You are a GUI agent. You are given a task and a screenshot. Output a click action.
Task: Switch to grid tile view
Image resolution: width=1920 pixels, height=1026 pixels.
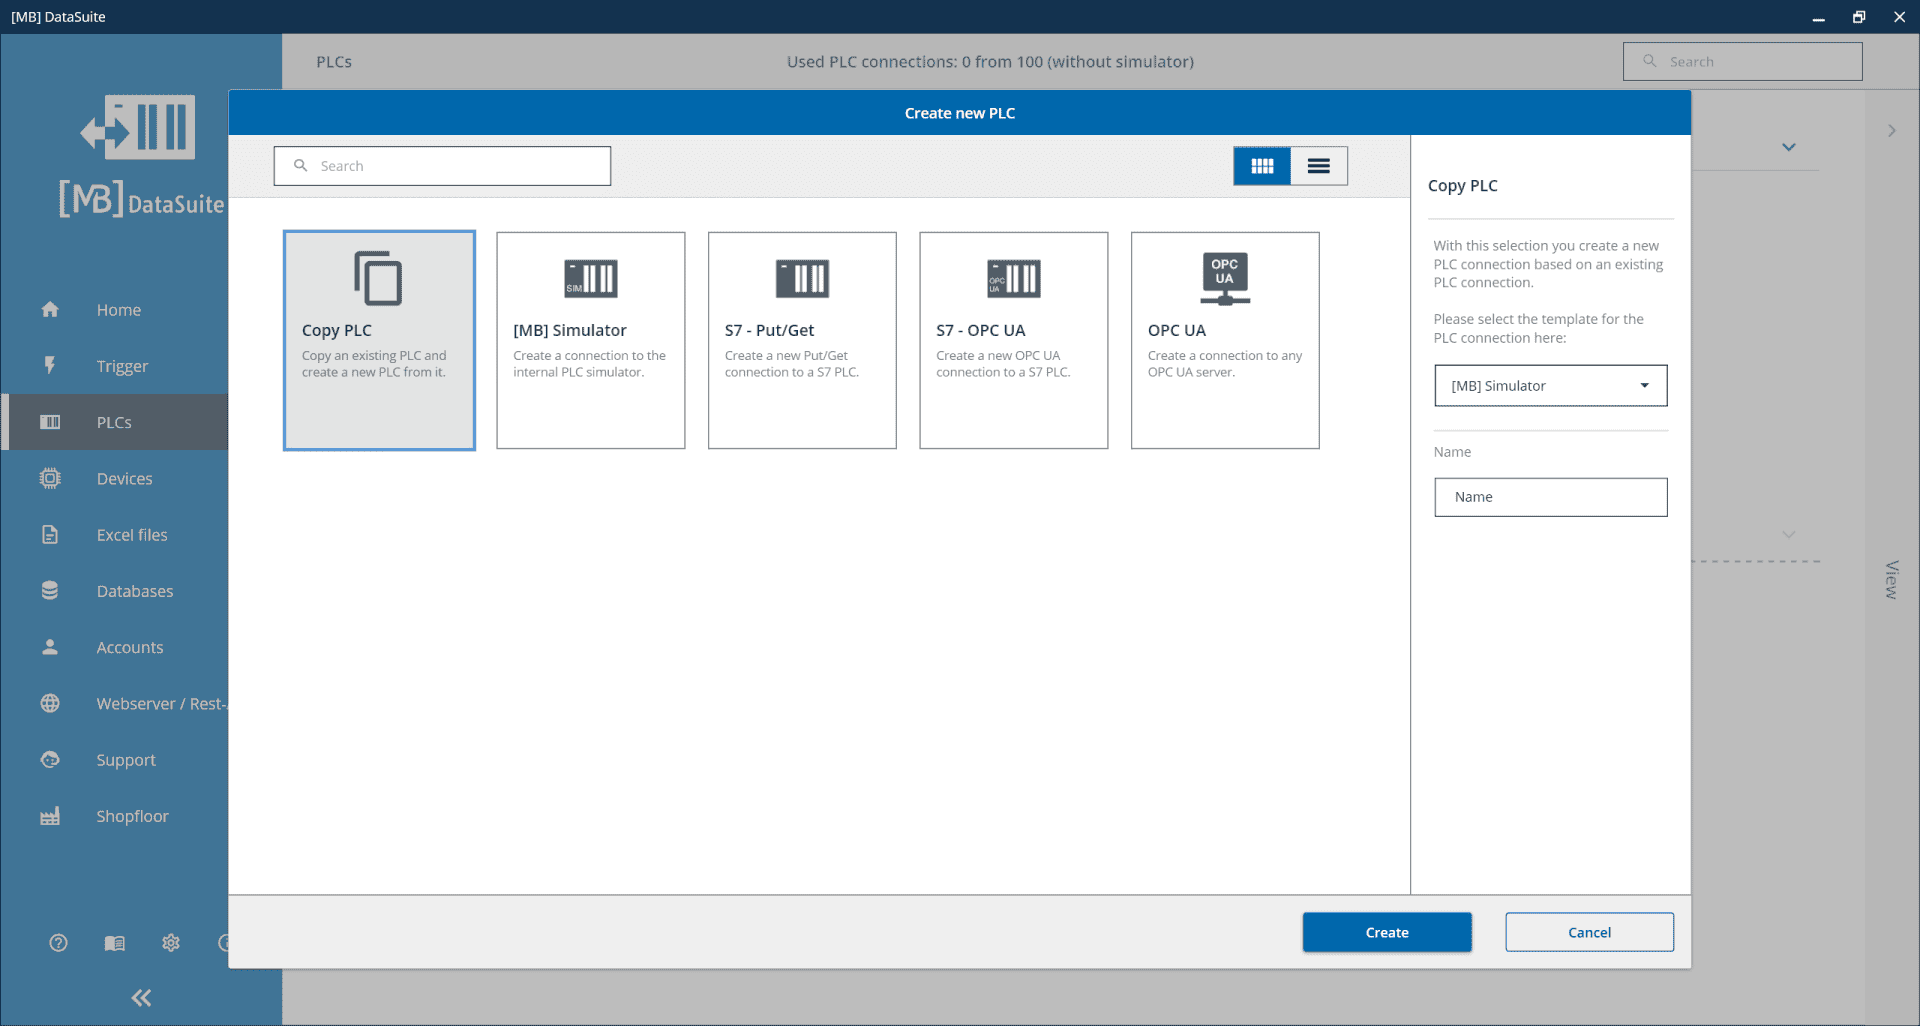(x=1262, y=166)
